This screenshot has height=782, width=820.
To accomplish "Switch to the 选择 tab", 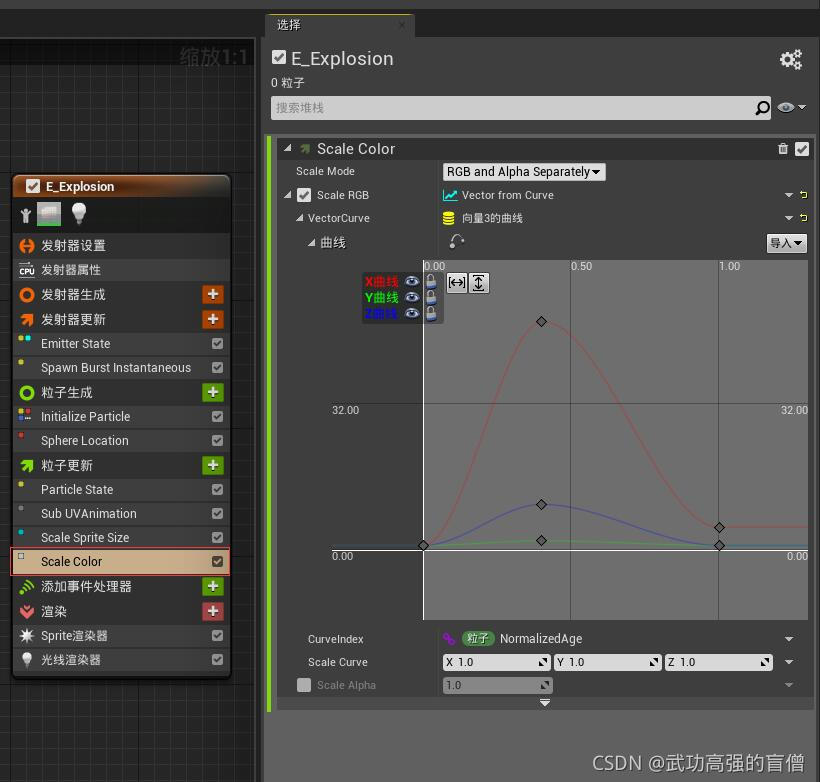I will (340, 25).
